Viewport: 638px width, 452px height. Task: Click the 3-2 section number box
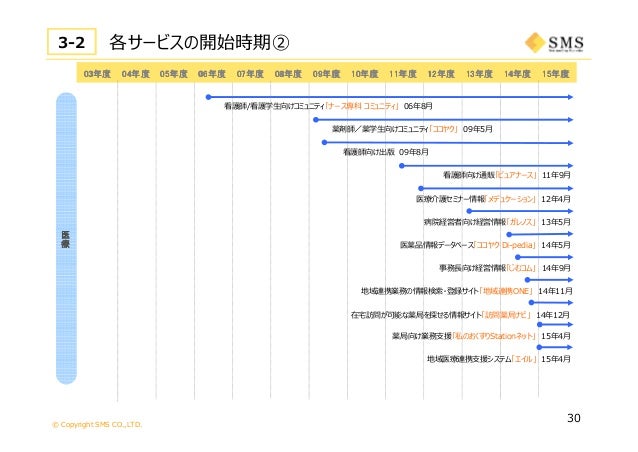click(x=72, y=41)
